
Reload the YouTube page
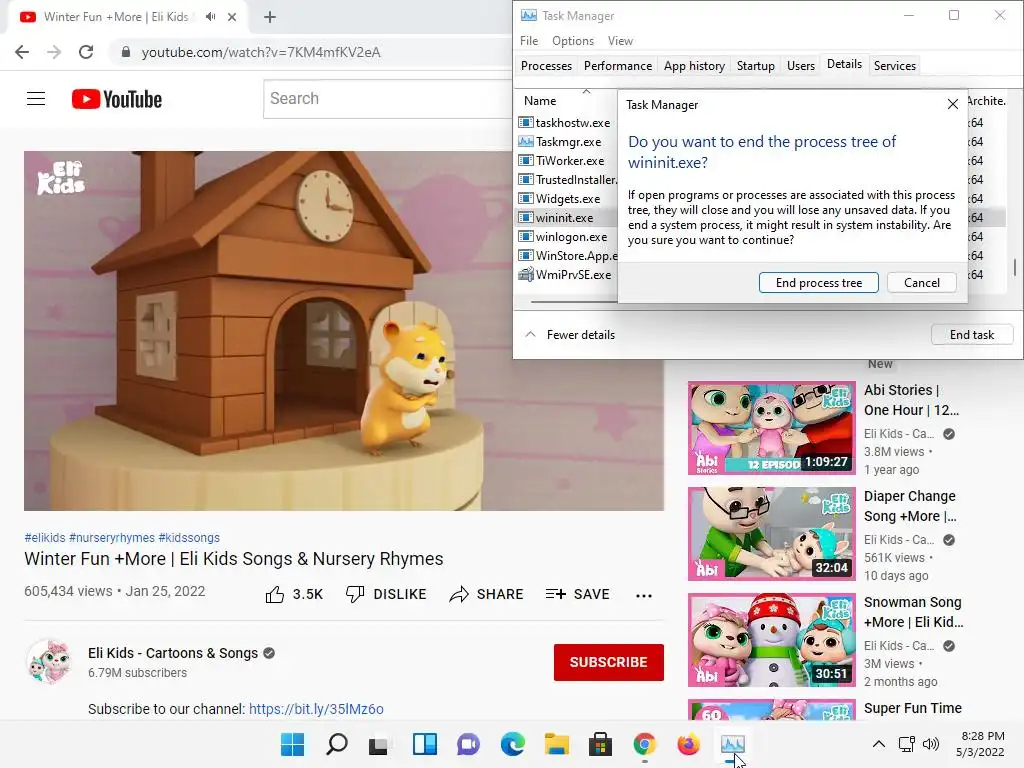[86, 52]
